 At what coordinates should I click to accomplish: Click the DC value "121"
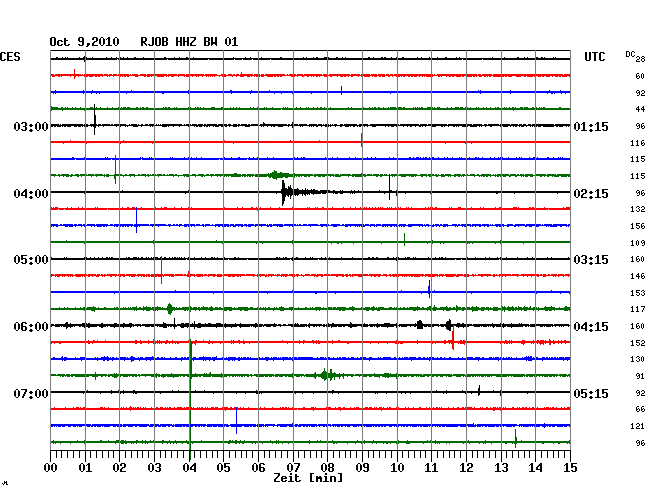click(x=638, y=426)
